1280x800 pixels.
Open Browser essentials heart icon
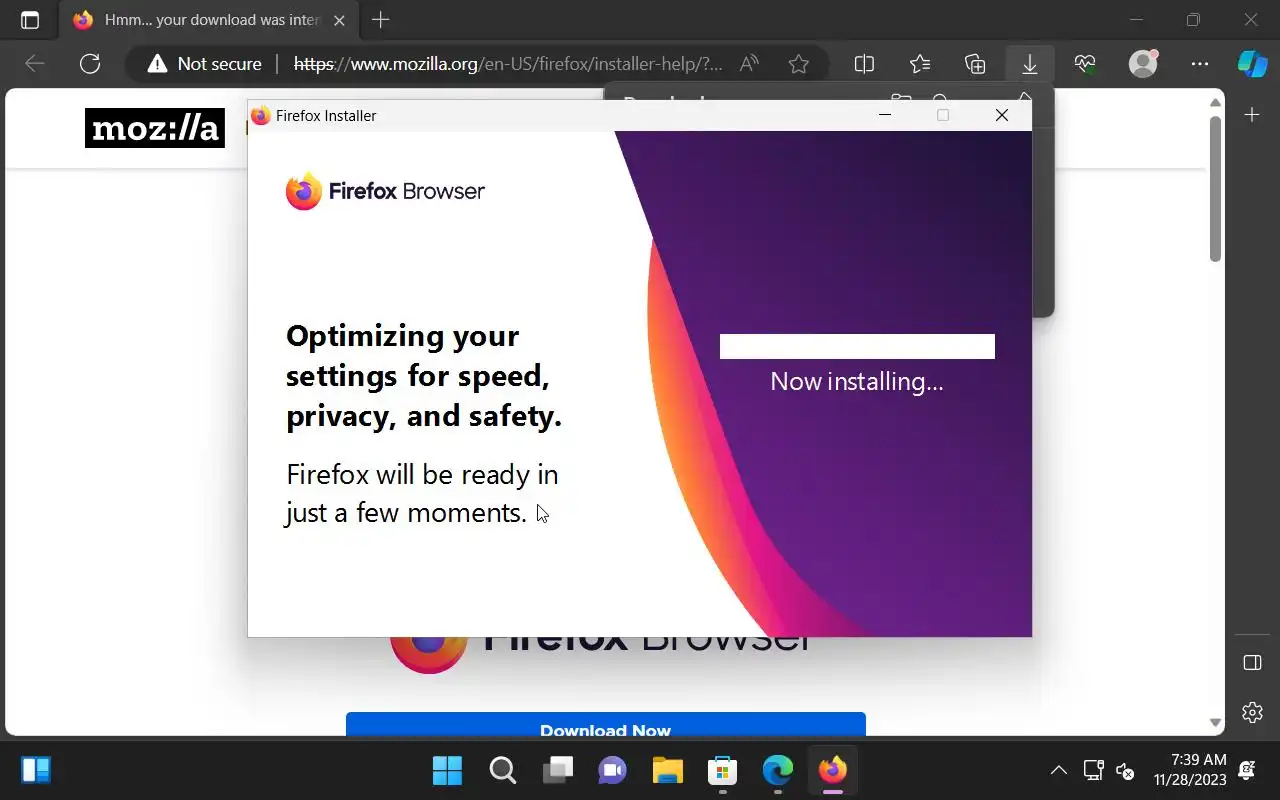[1085, 64]
